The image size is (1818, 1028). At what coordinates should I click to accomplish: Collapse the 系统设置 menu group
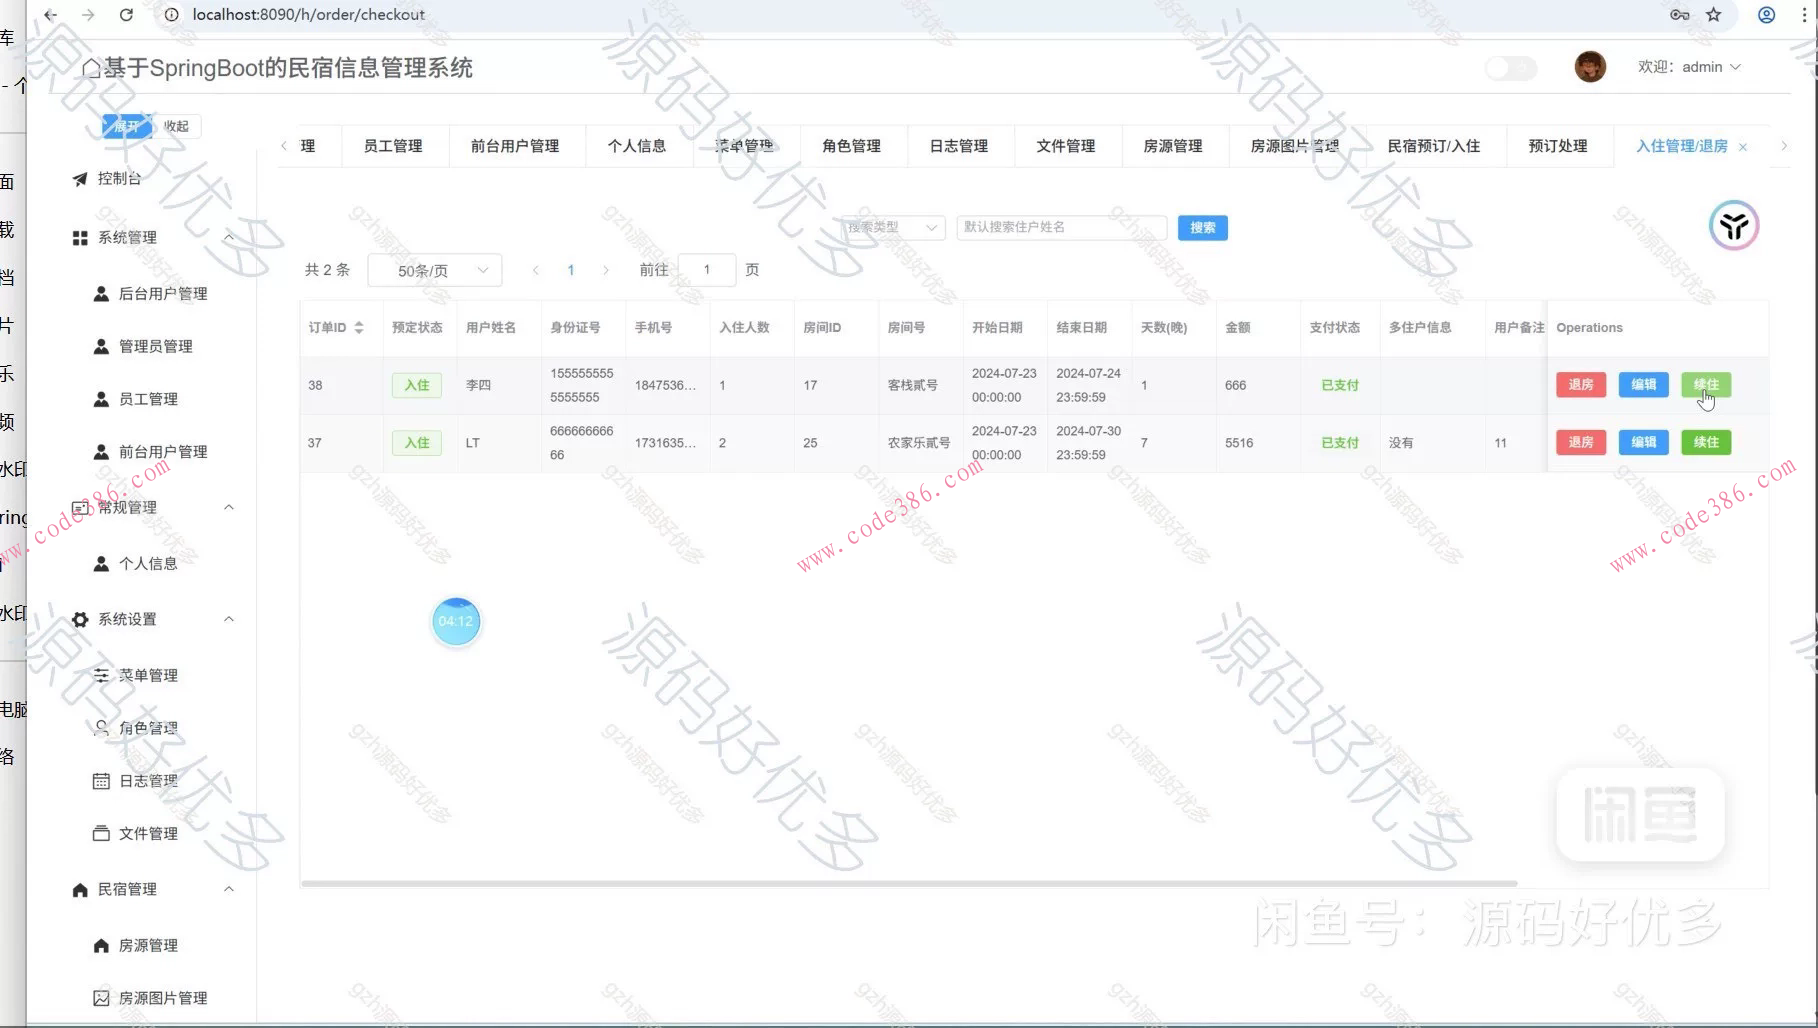click(229, 620)
